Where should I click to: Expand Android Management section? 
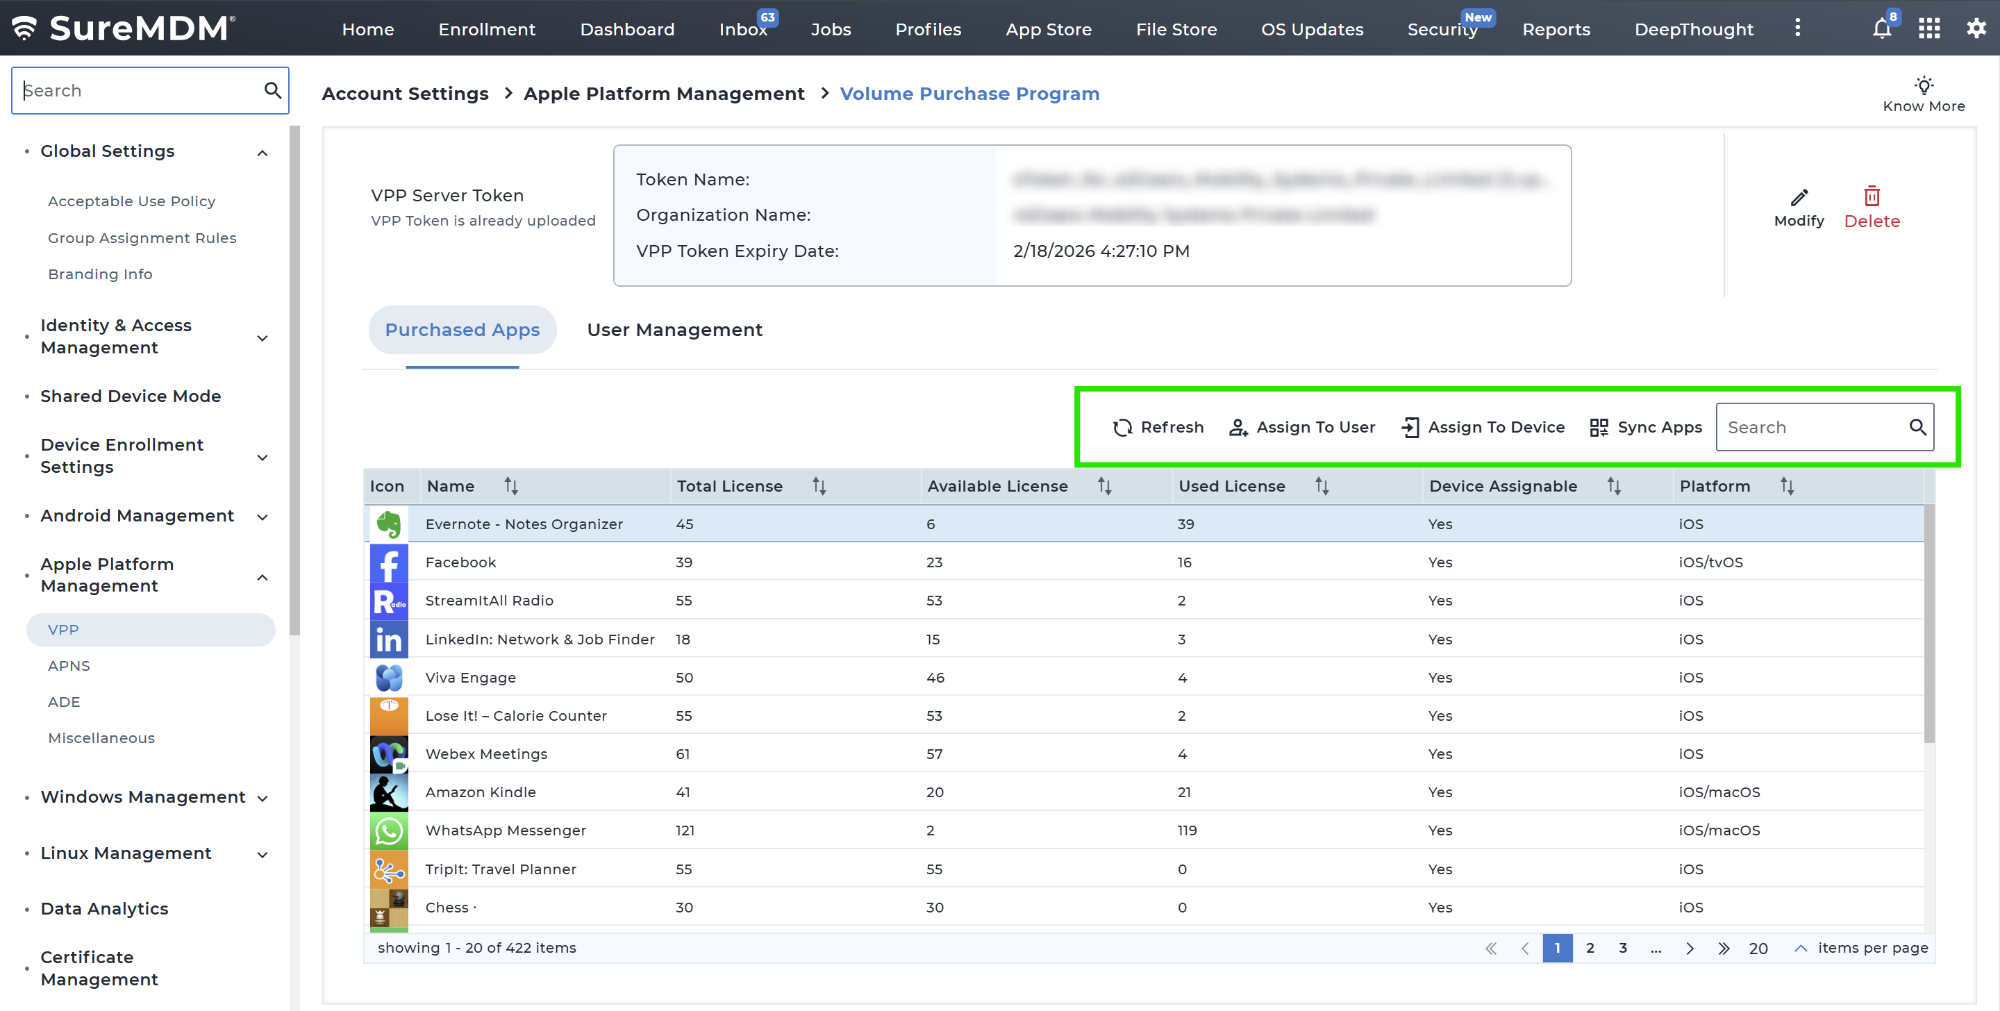(262, 517)
